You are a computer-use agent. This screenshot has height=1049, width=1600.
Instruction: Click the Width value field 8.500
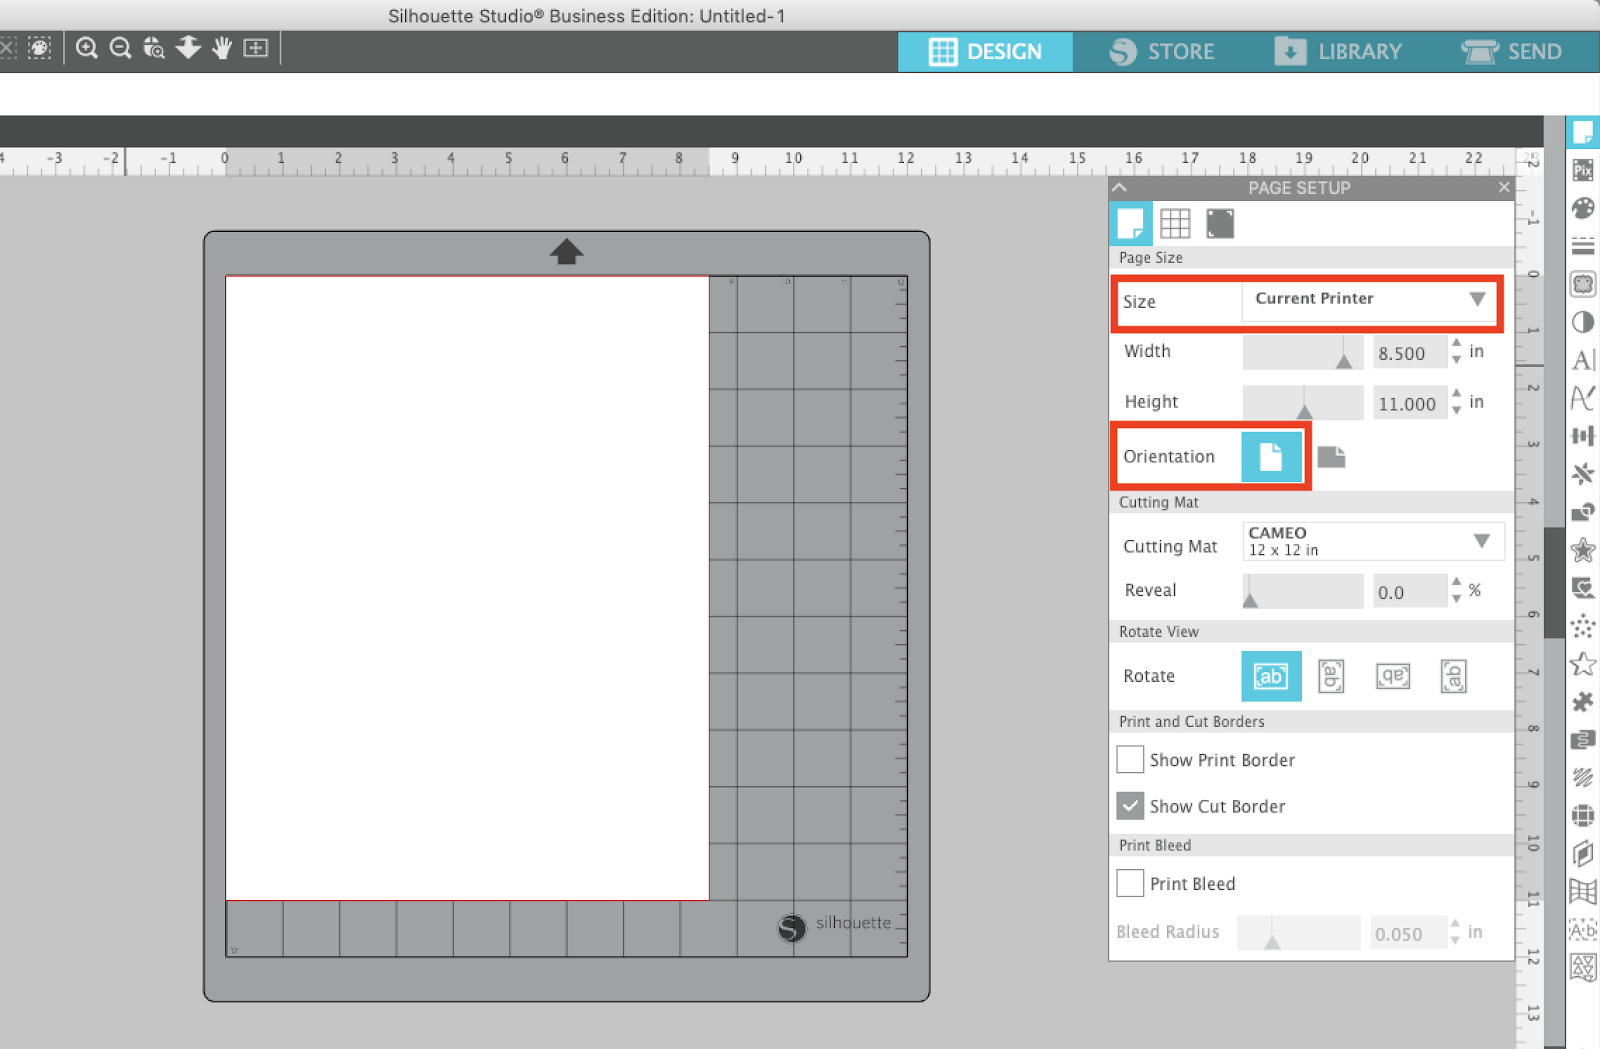tap(1409, 353)
